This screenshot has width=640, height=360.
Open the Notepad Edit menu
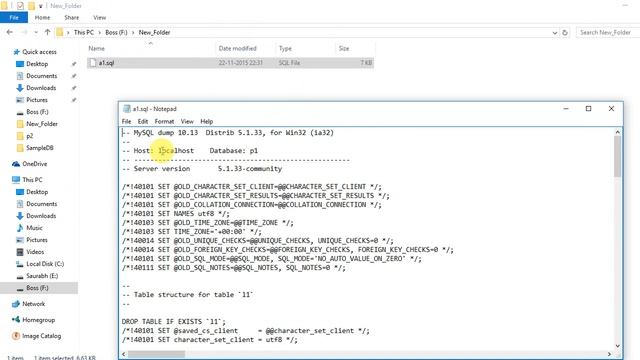click(143, 121)
